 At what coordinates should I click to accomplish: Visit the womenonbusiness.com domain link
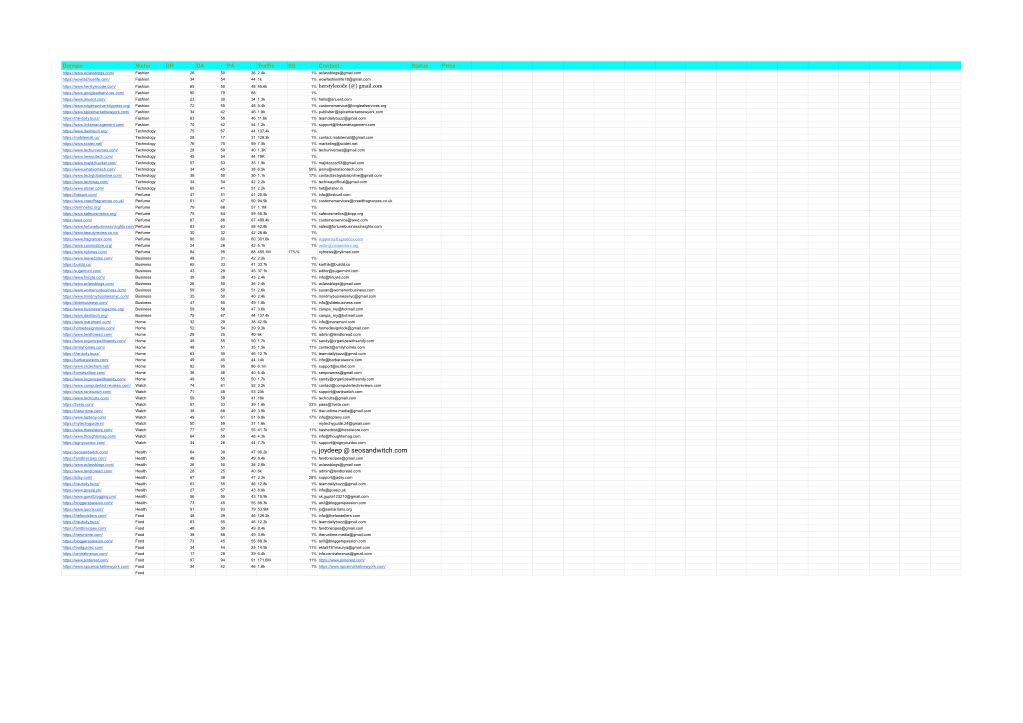pos(95,290)
